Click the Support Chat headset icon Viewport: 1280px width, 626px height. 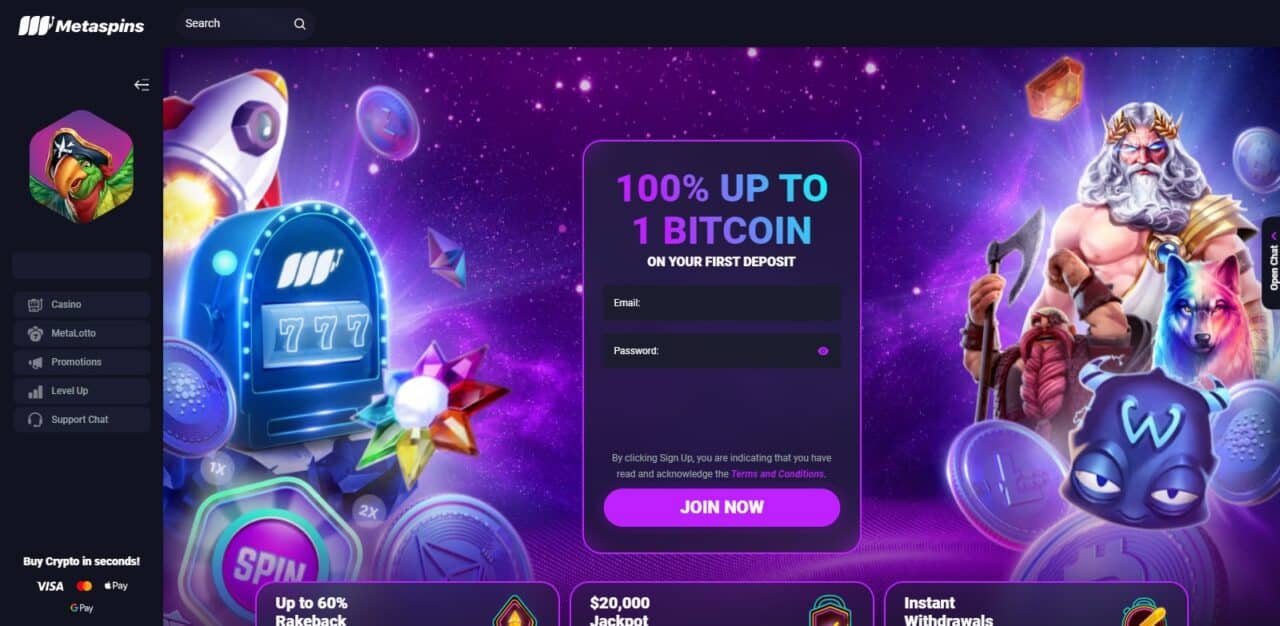35,420
